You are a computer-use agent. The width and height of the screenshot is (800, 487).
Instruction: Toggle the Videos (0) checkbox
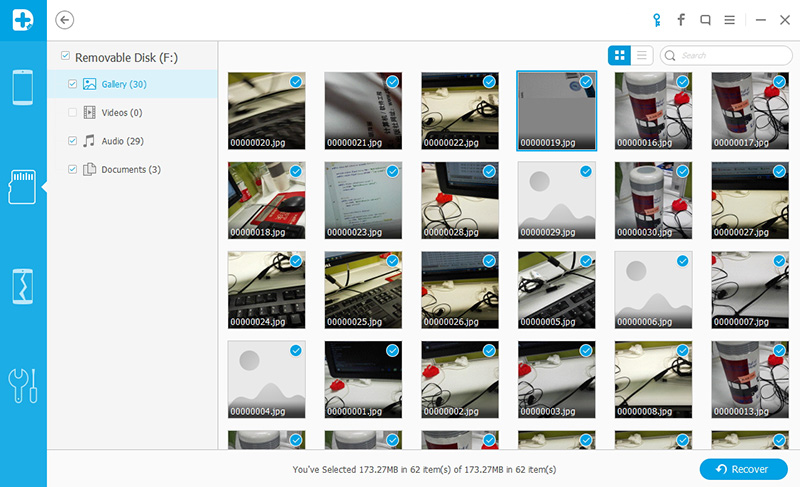click(72, 113)
